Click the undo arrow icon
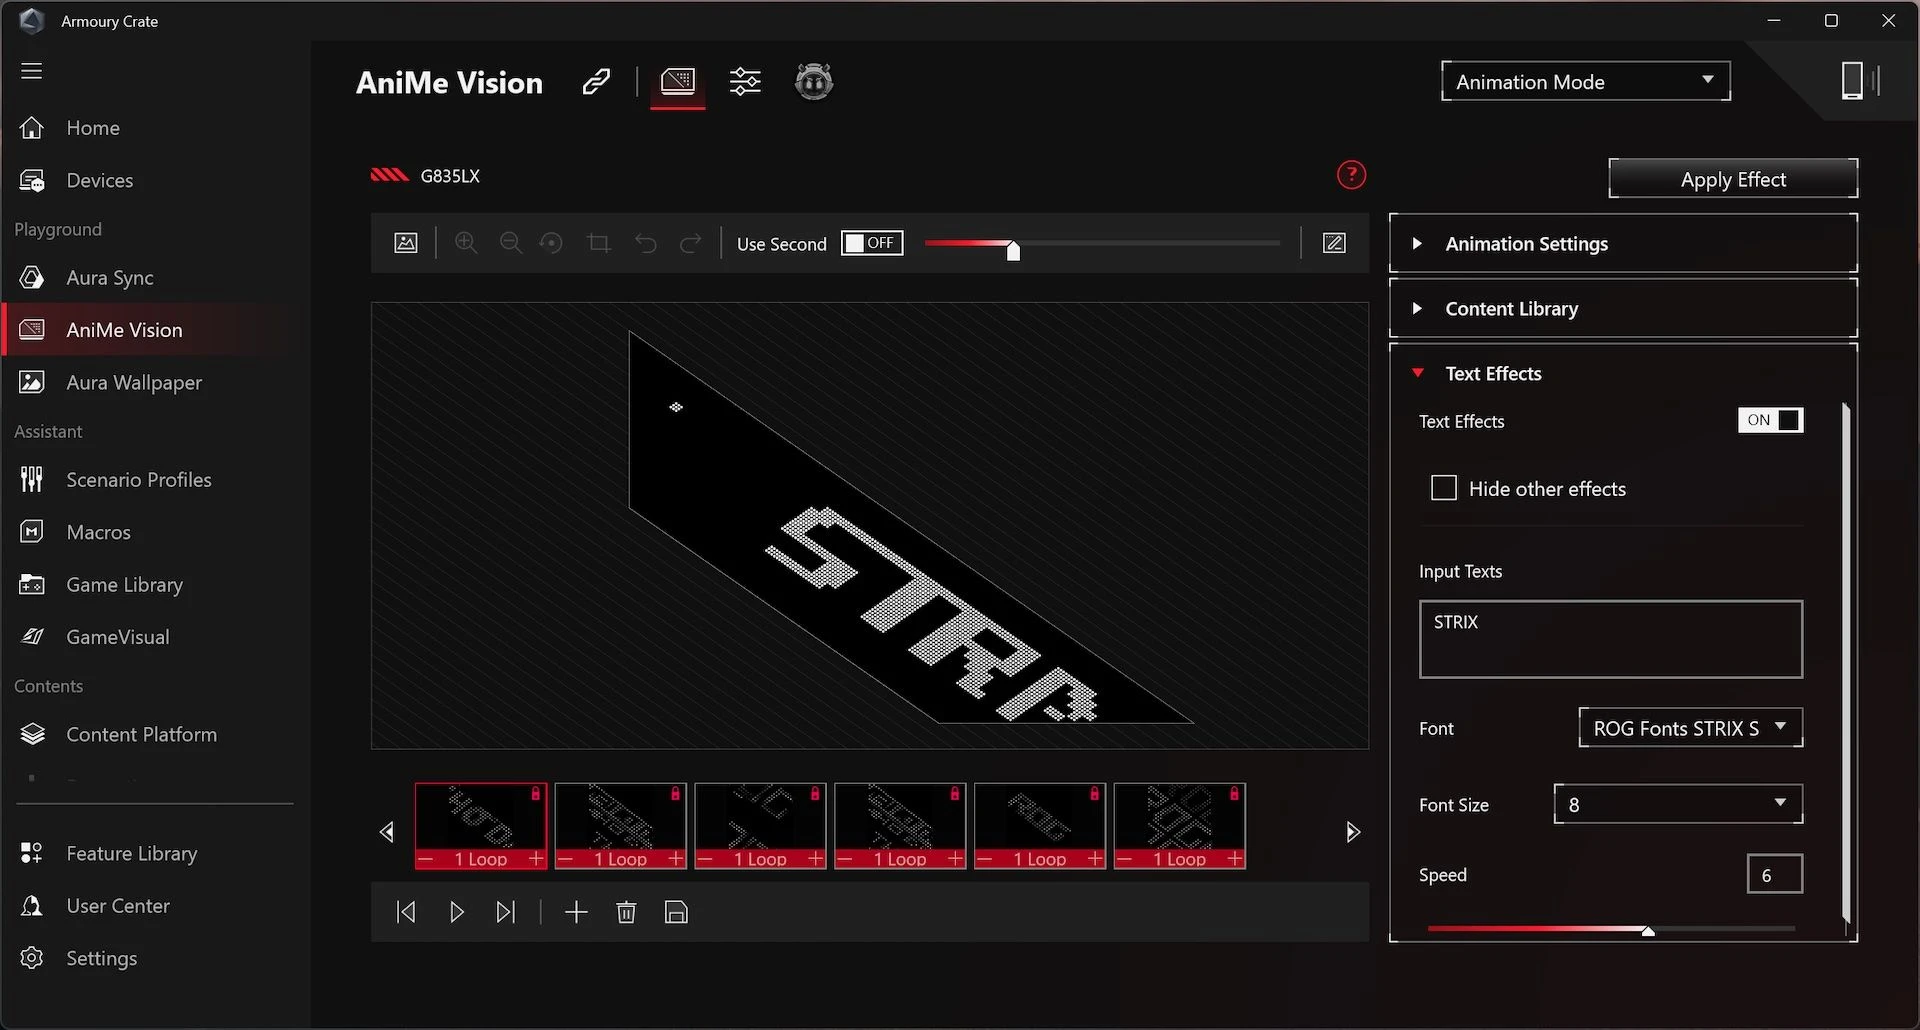 [646, 243]
